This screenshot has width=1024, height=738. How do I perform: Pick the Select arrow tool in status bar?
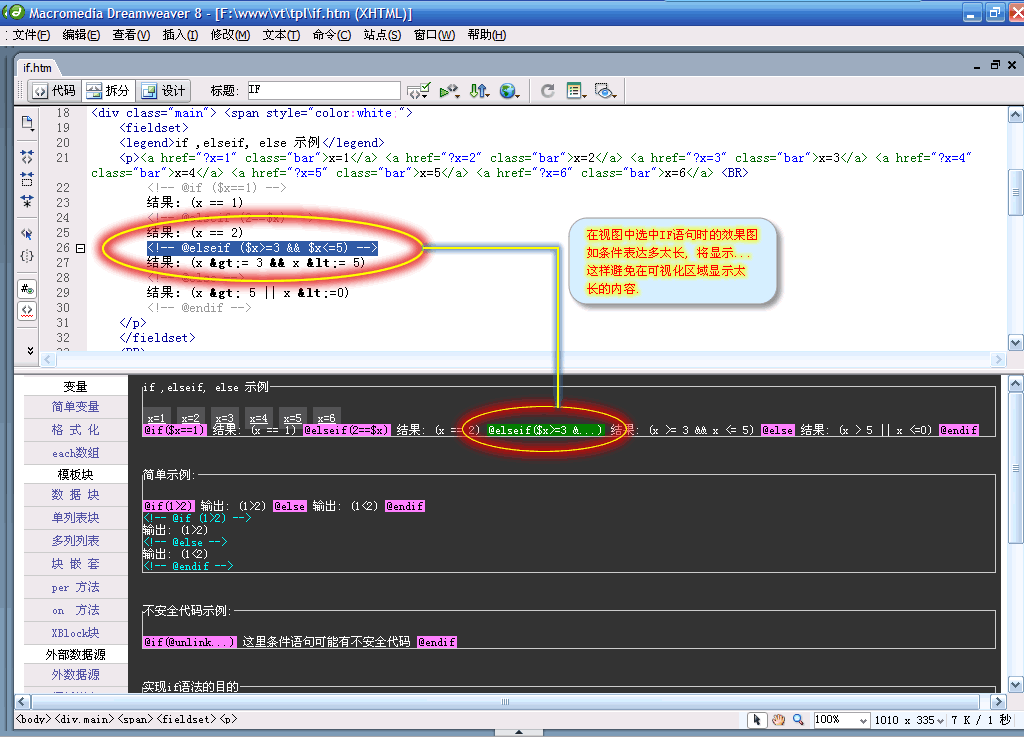[757, 720]
